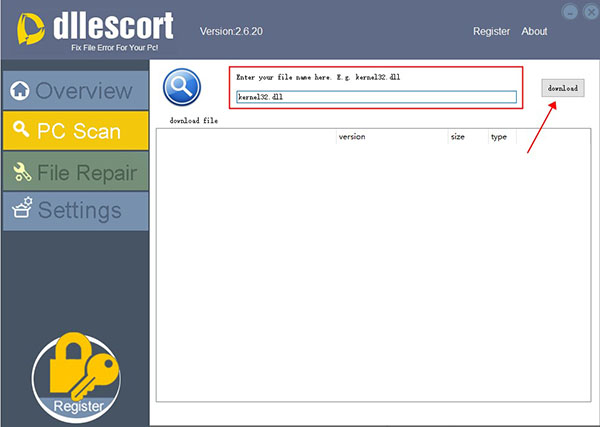Click the house icon beside Overview
600x427 pixels.
pyautogui.click(x=19, y=91)
